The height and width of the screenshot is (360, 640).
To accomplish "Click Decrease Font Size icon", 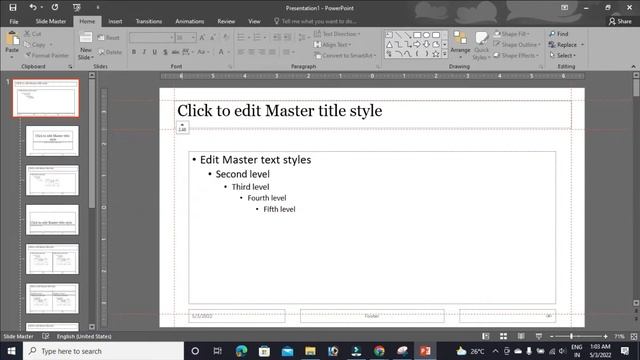I will coord(213,38).
